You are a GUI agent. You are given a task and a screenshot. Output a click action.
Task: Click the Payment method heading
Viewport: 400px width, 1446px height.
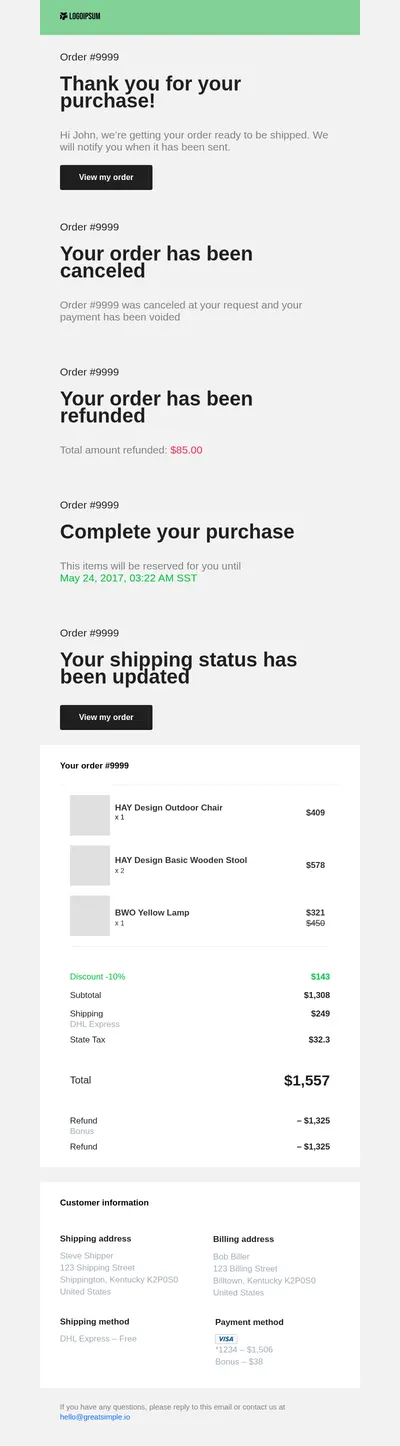point(249,1322)
